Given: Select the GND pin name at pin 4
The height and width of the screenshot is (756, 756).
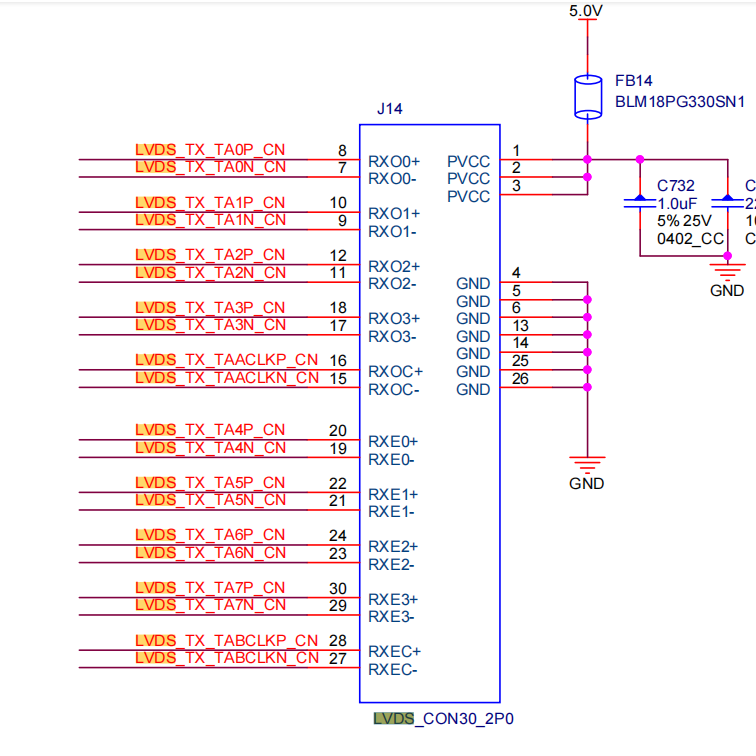Looking at the screenshot, I should tap(473, 284).
